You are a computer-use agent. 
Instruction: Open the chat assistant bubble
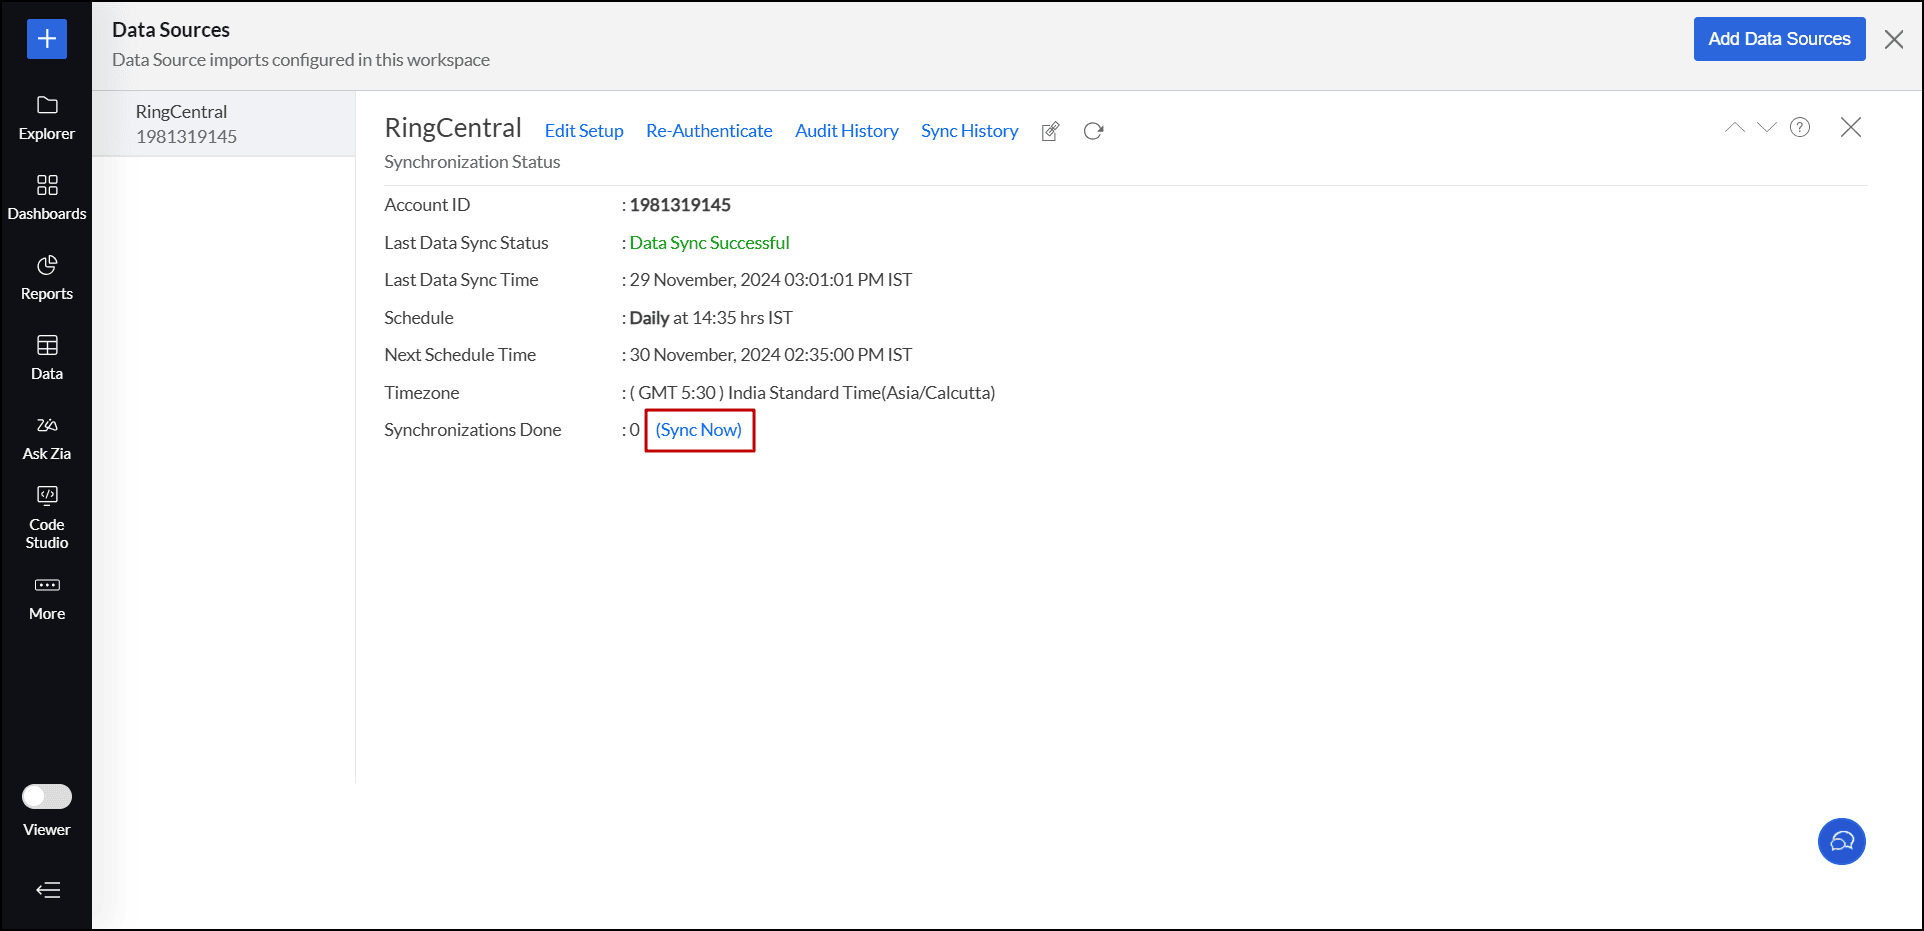1841,841
